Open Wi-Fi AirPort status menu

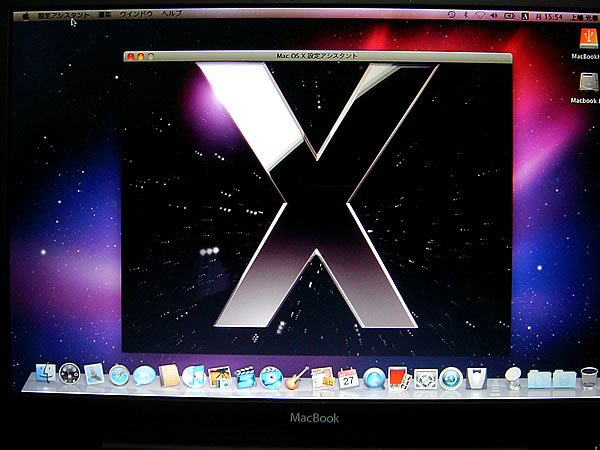[x=480, y=15]
